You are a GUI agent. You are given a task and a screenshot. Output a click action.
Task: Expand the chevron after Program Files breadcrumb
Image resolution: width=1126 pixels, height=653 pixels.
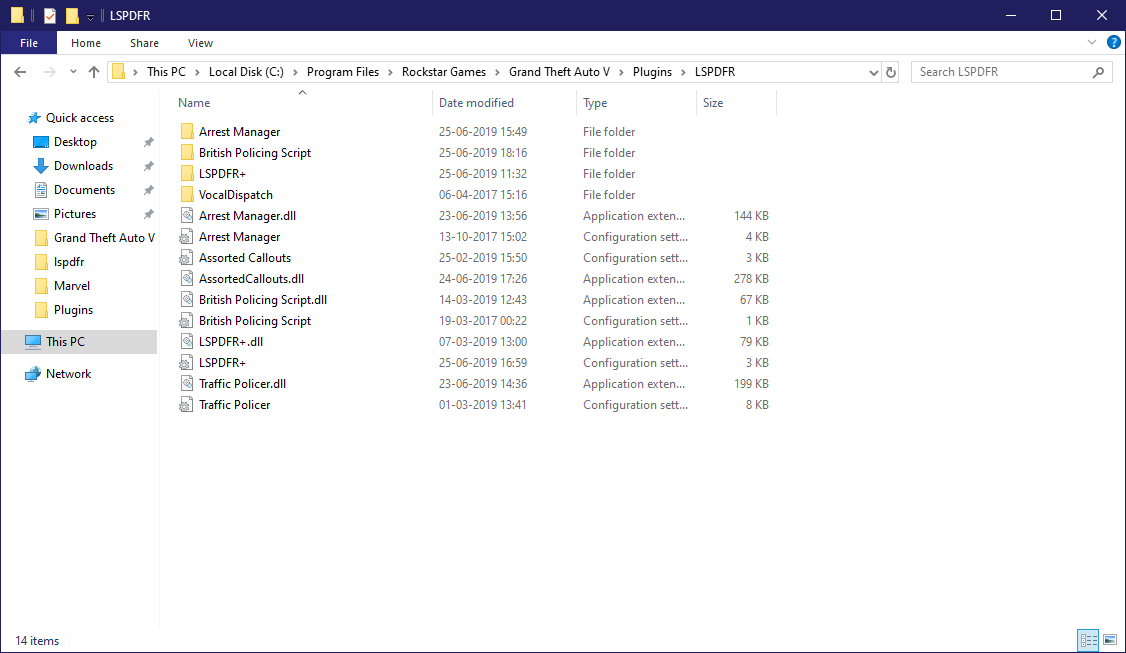coord(390,72)
